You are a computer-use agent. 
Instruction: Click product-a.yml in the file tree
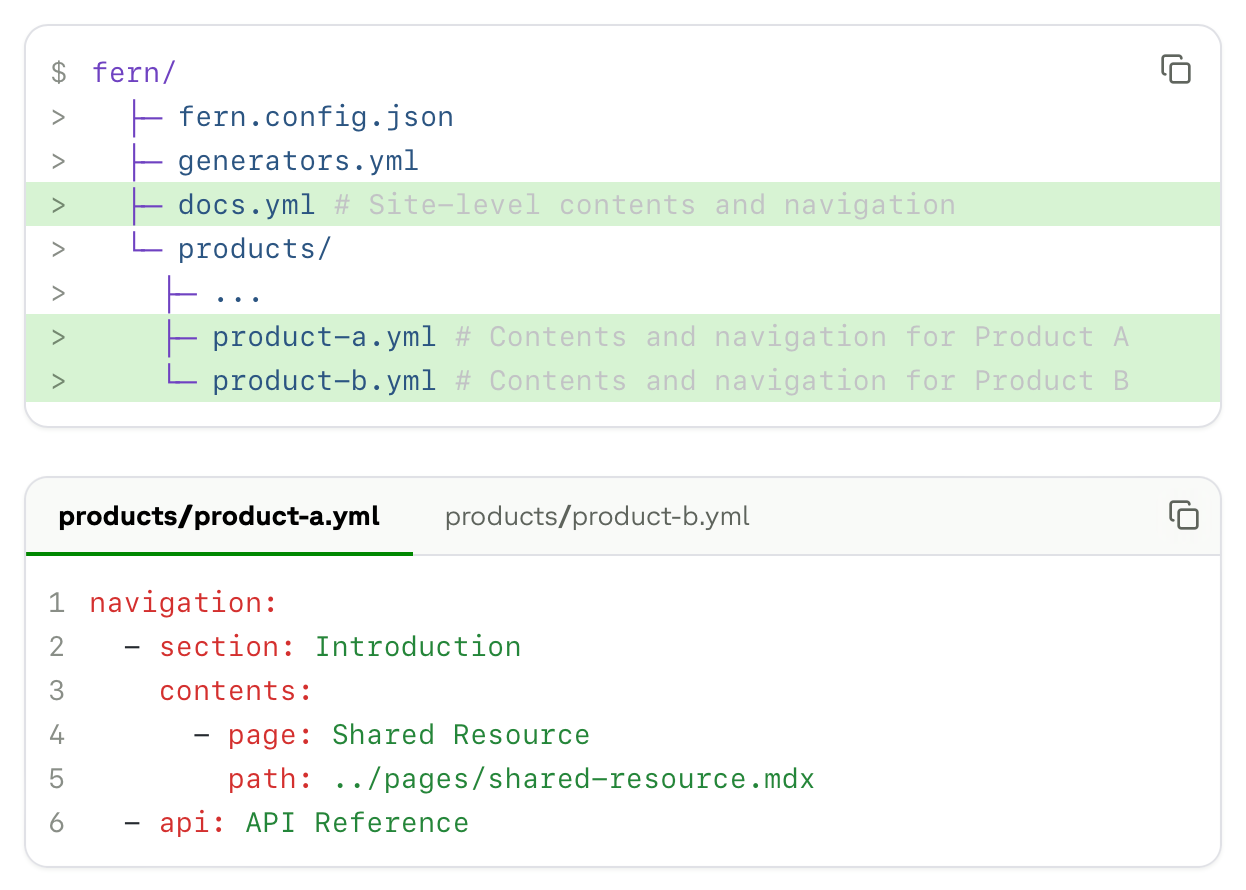[x=324, y=337]
